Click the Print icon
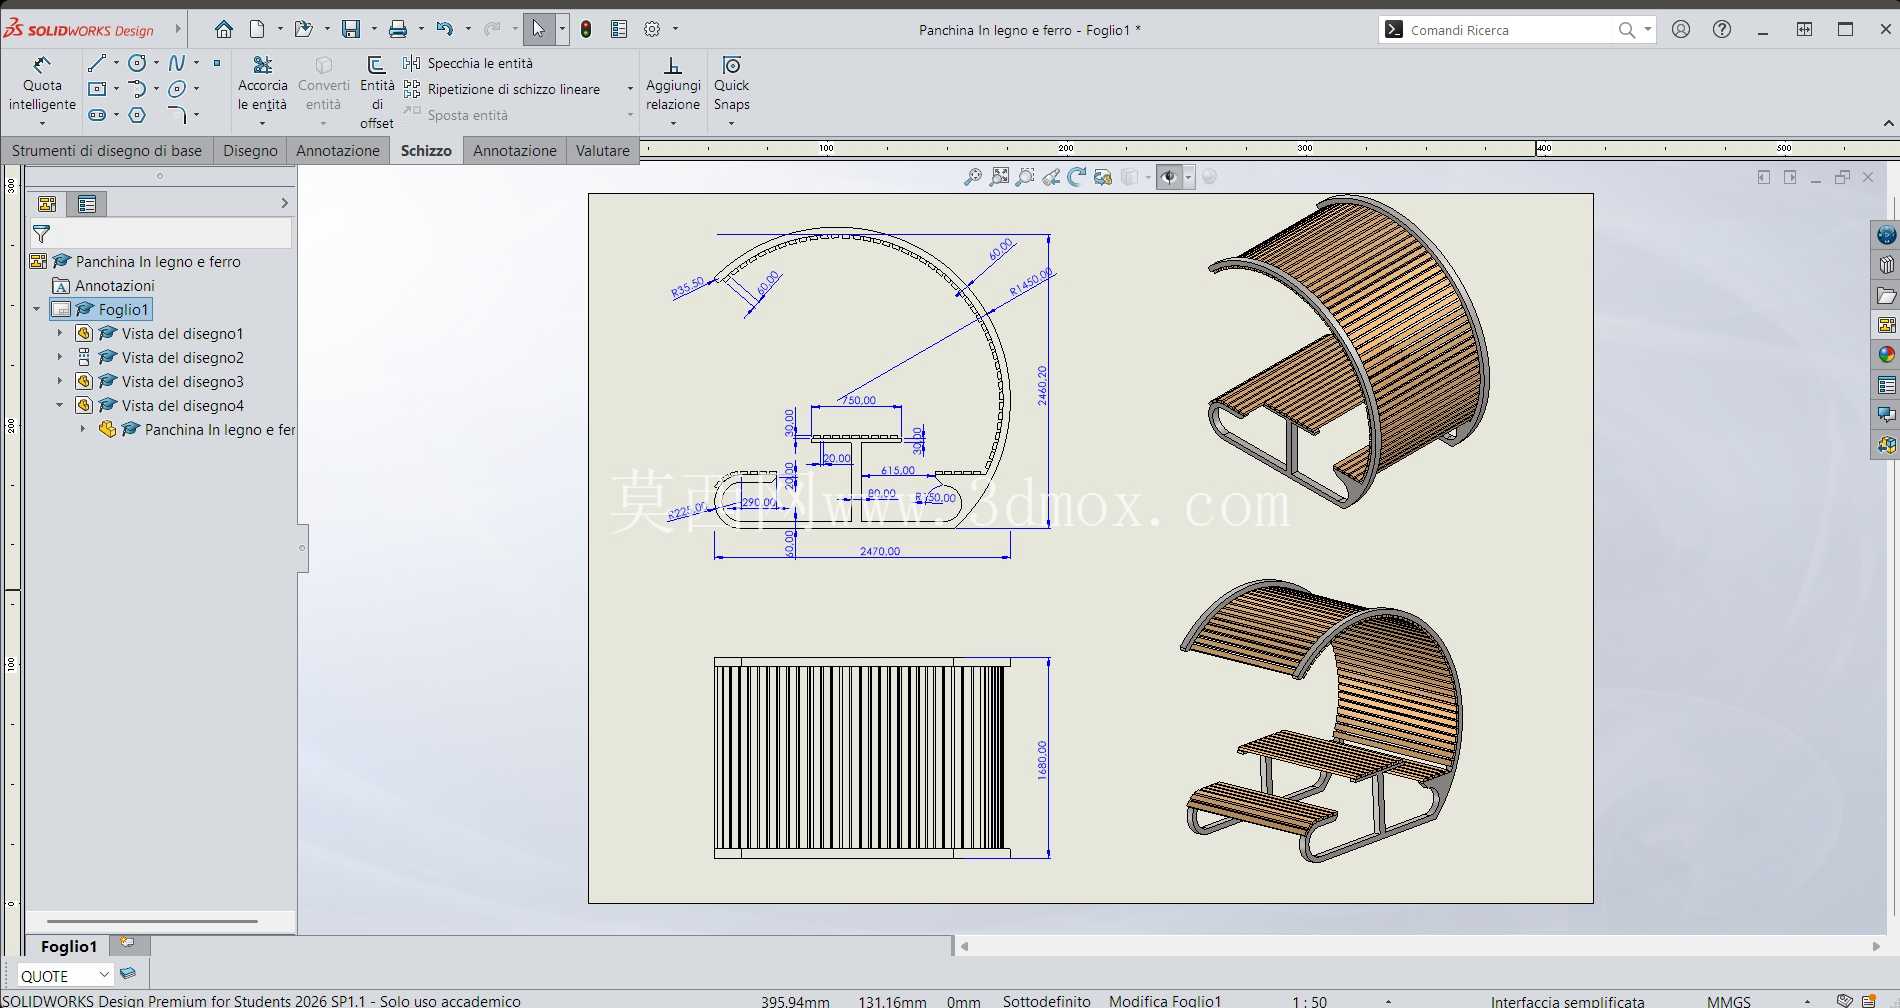Screen dimensions: 1900x1008 tap(398, 29)
